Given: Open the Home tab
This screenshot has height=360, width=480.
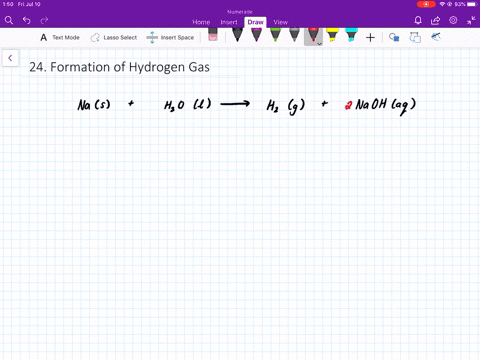Looking at the screenshot, I should tap(201, 22).
